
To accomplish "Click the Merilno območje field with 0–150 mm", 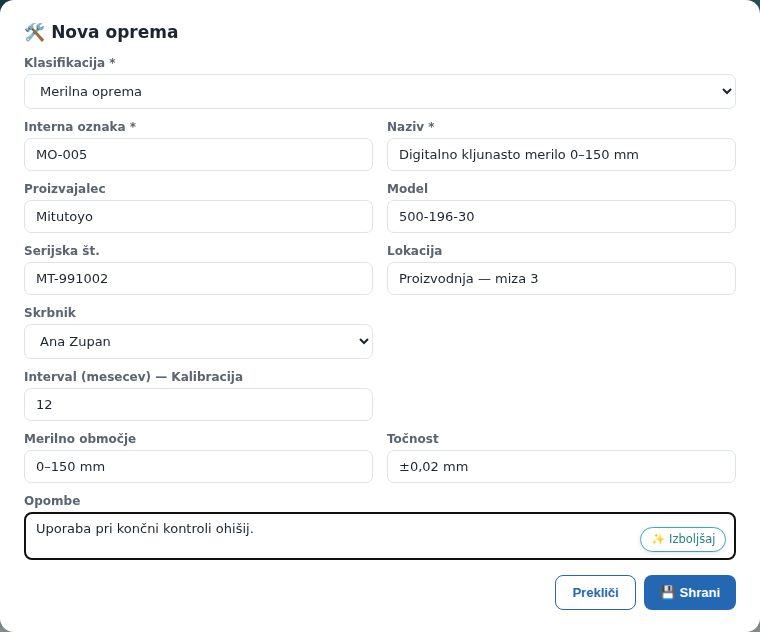I will click(x=198, y=467).
